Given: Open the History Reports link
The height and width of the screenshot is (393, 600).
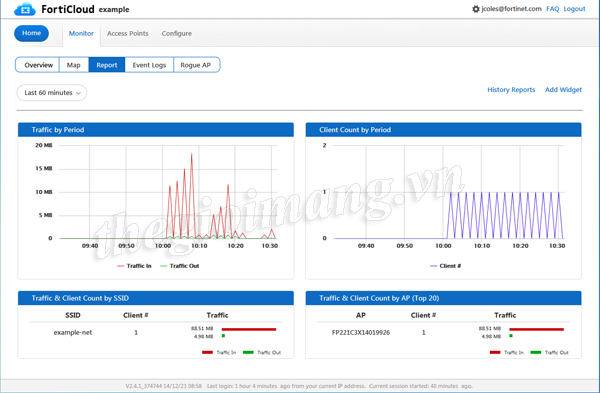Looking at the screenshot, I should (x=511, y=90).
